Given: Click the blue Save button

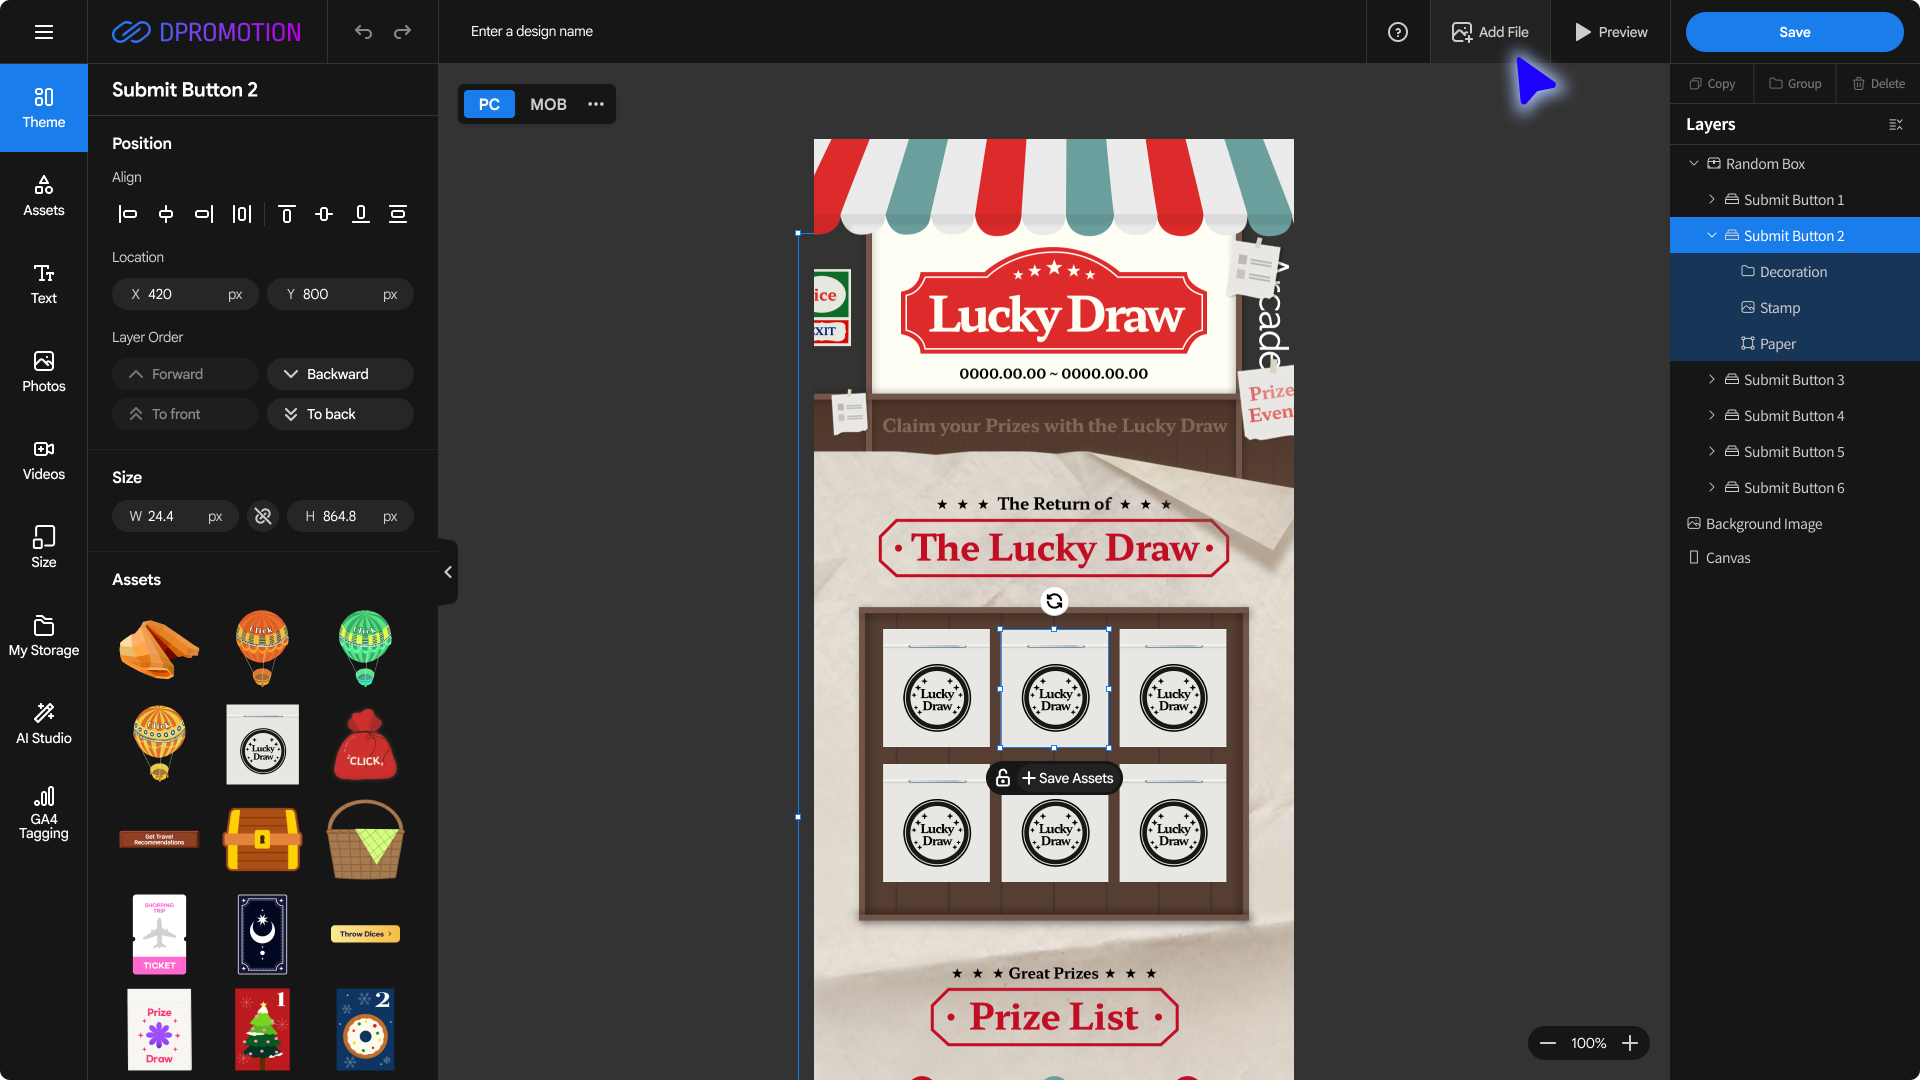Looking at the screenshot, I should coord(1794,32).
